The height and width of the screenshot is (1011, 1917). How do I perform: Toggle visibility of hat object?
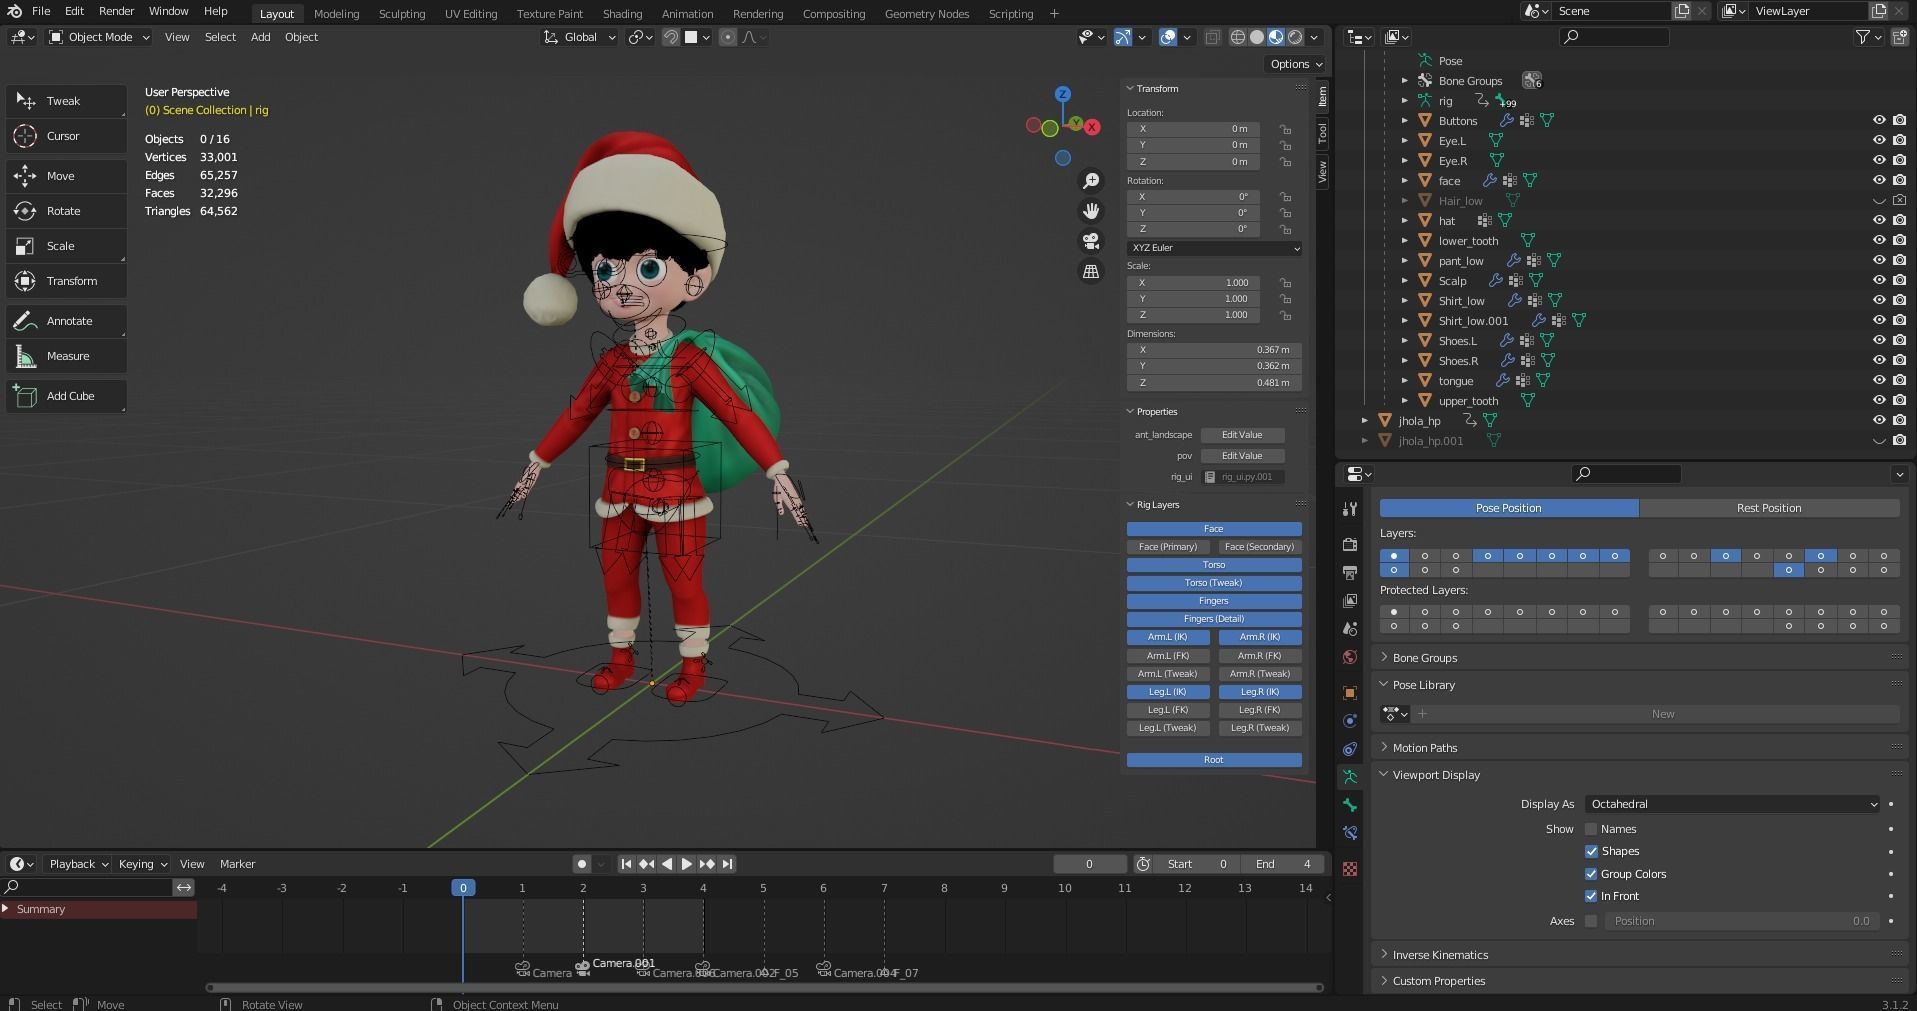(x=1879, y=220)
